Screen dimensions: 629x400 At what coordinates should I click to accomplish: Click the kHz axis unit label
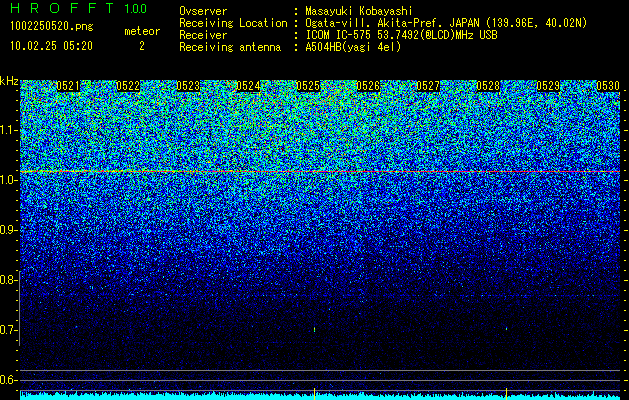tap(9, 81)
